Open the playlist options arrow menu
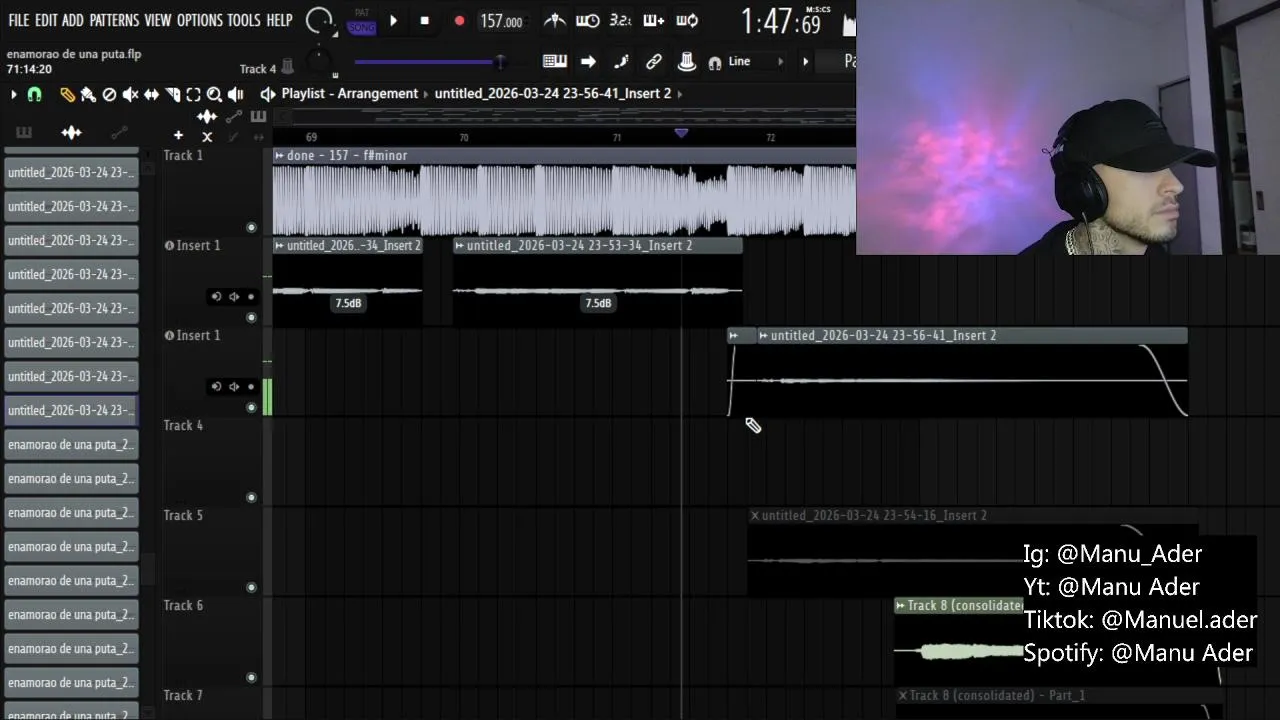The image size is (1280, 720). [13, 95]
